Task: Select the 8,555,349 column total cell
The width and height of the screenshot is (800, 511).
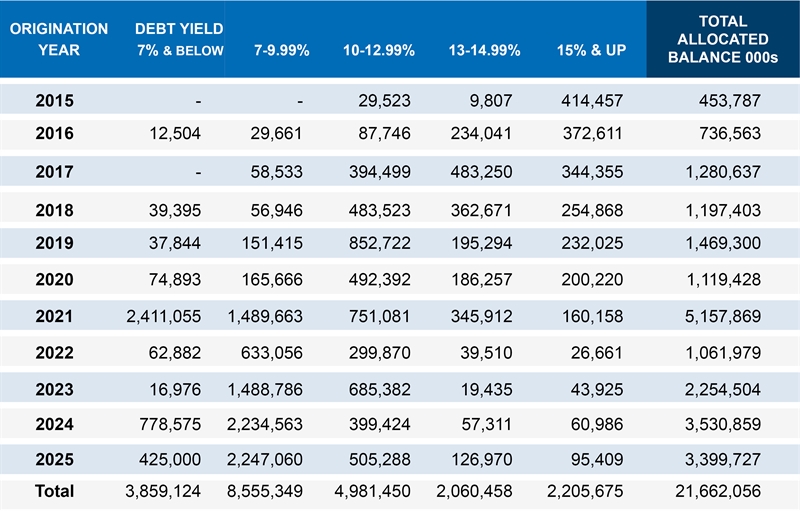Action: click(264, 491)
